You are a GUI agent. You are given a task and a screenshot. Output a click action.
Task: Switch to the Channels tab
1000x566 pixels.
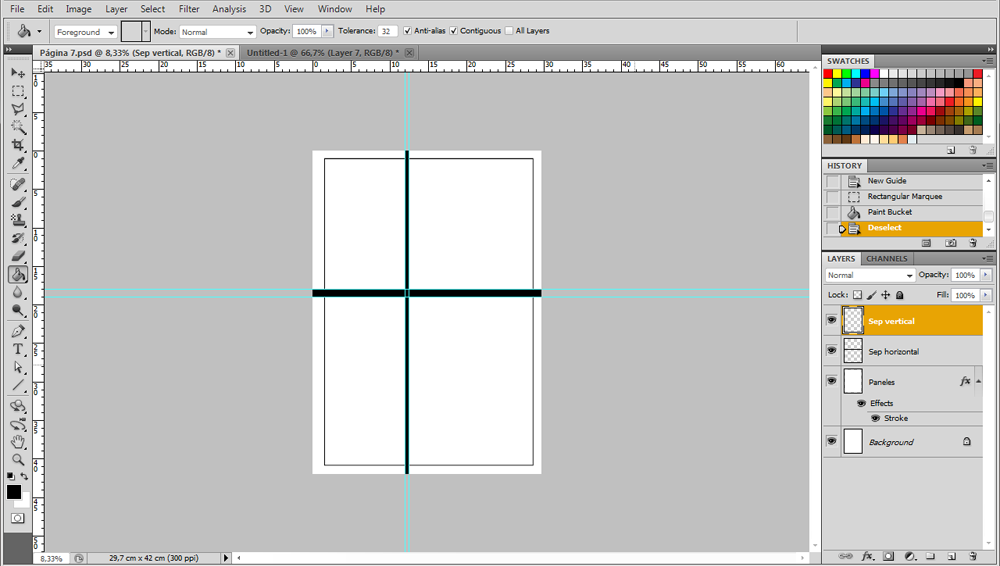[886, 259]
